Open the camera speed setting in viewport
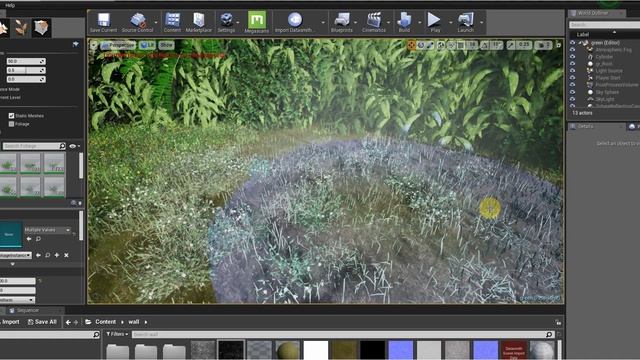Image resolution: width=640 pixels, height=360 pixels. [544, 45]
